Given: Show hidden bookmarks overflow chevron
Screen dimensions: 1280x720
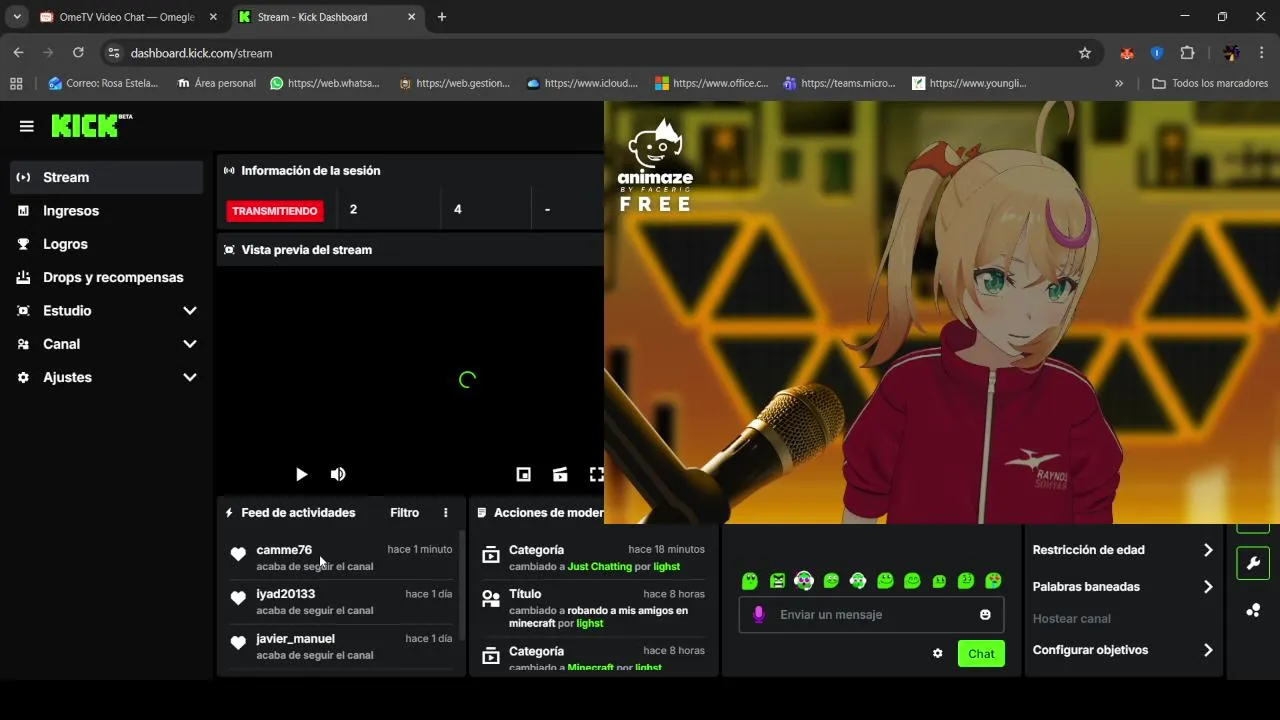Looking at the screenshot, I should coord(1119,84).
